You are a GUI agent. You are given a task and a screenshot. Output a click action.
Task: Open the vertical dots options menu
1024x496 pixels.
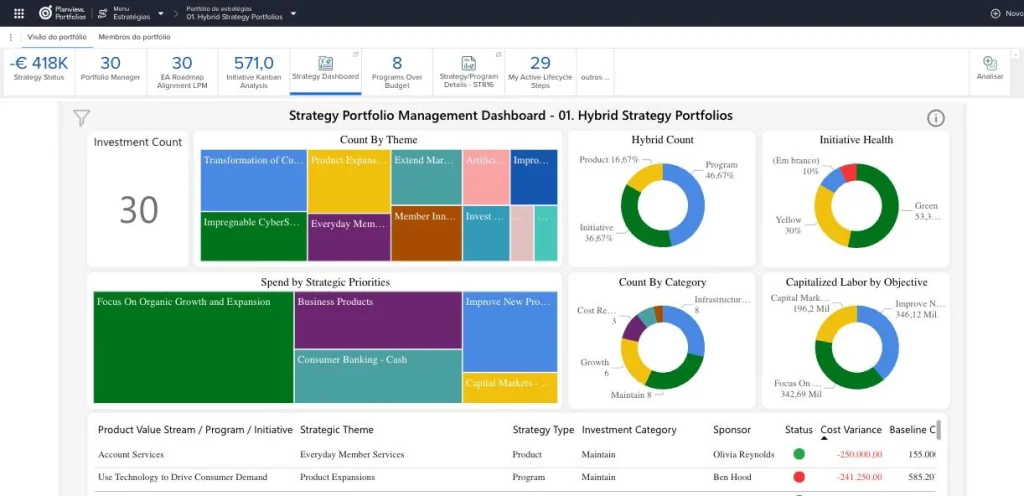(11, 37)
